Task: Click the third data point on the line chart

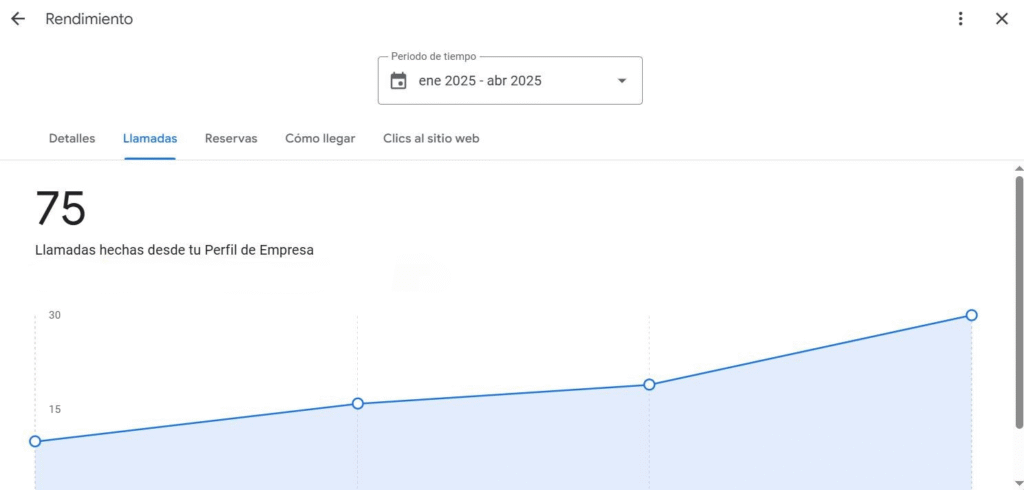Action: click(649, 384)
